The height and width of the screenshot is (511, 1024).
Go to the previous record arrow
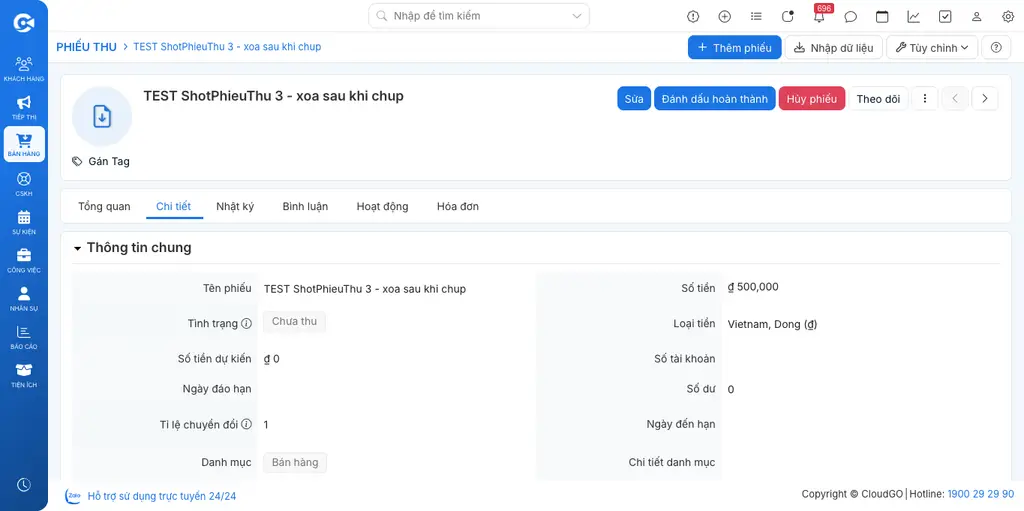tap(955, 99)
